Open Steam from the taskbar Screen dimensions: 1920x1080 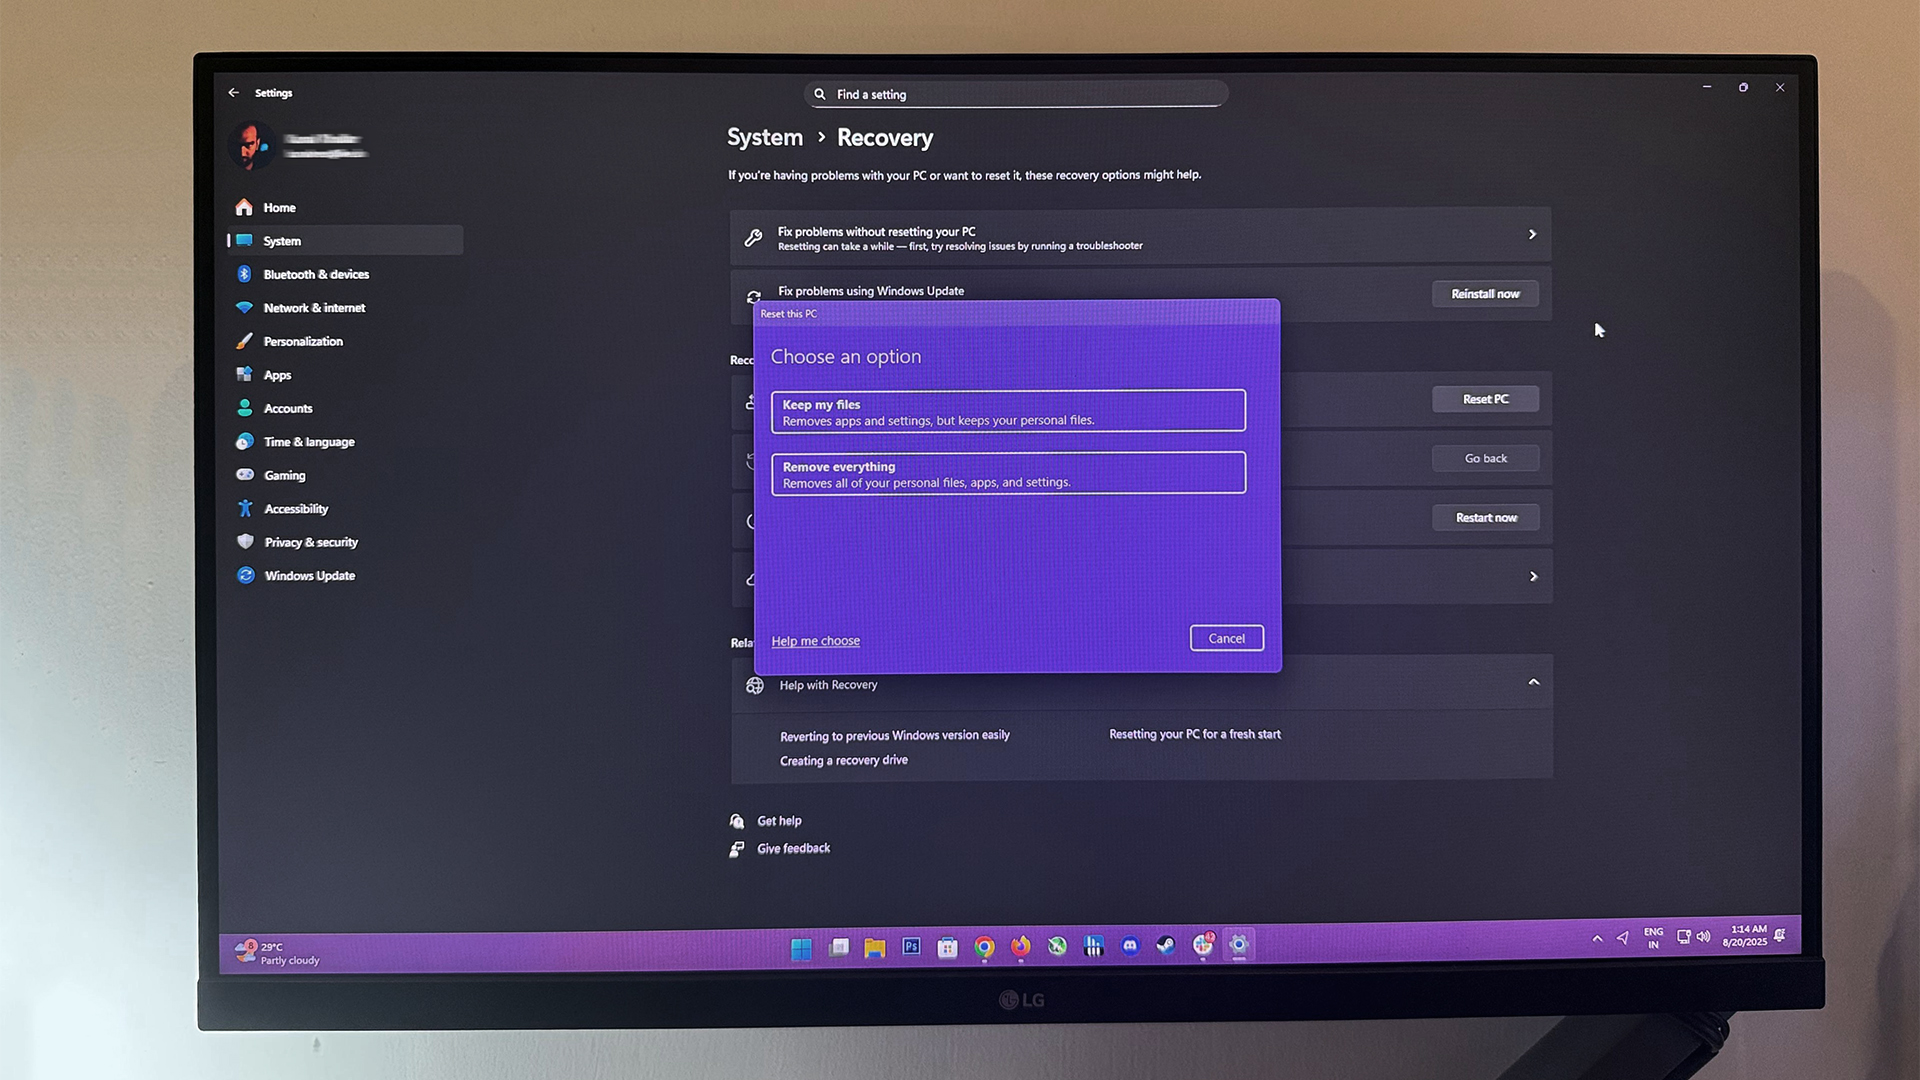point(1166,945)
